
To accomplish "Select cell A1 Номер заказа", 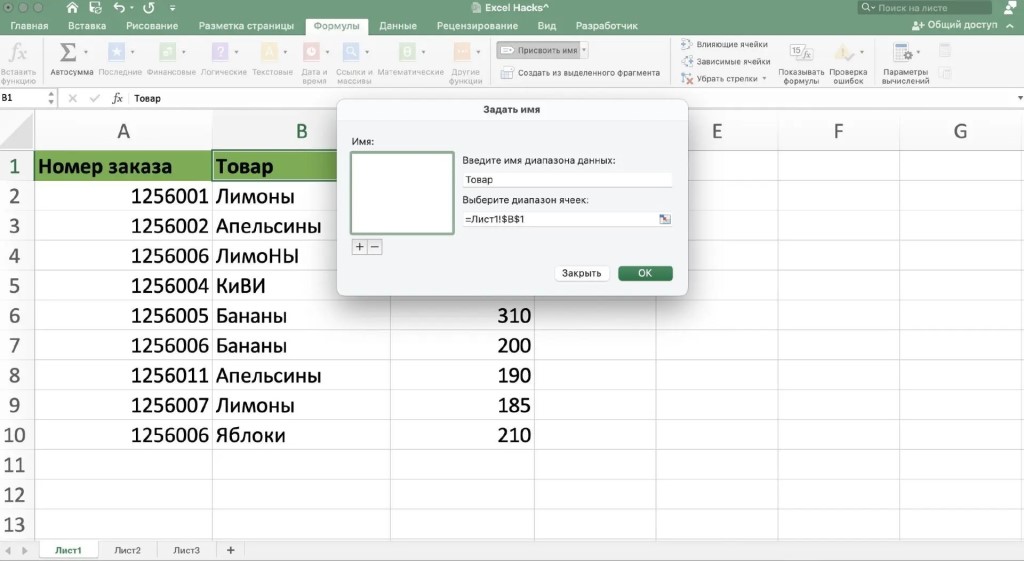I will (x=123, y=166).
